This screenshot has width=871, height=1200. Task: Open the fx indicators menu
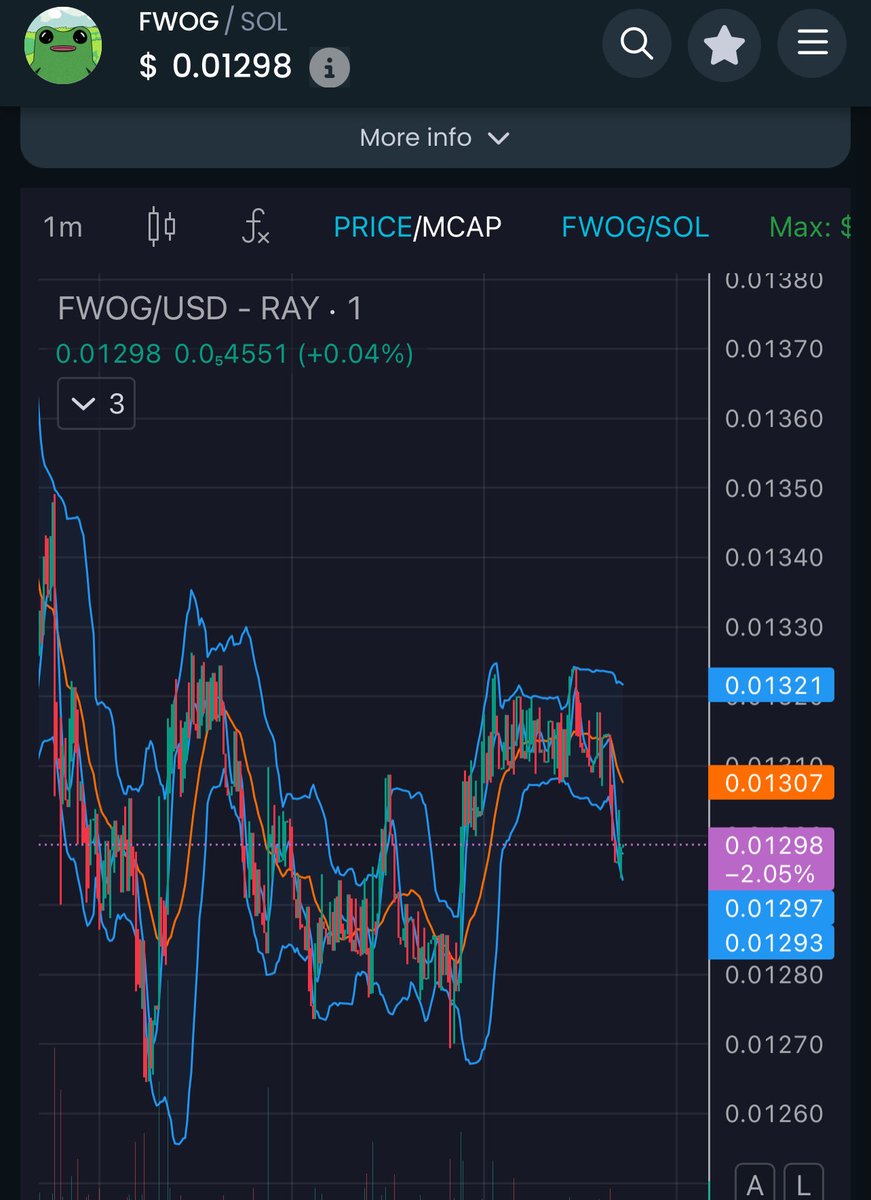(256, 227)
